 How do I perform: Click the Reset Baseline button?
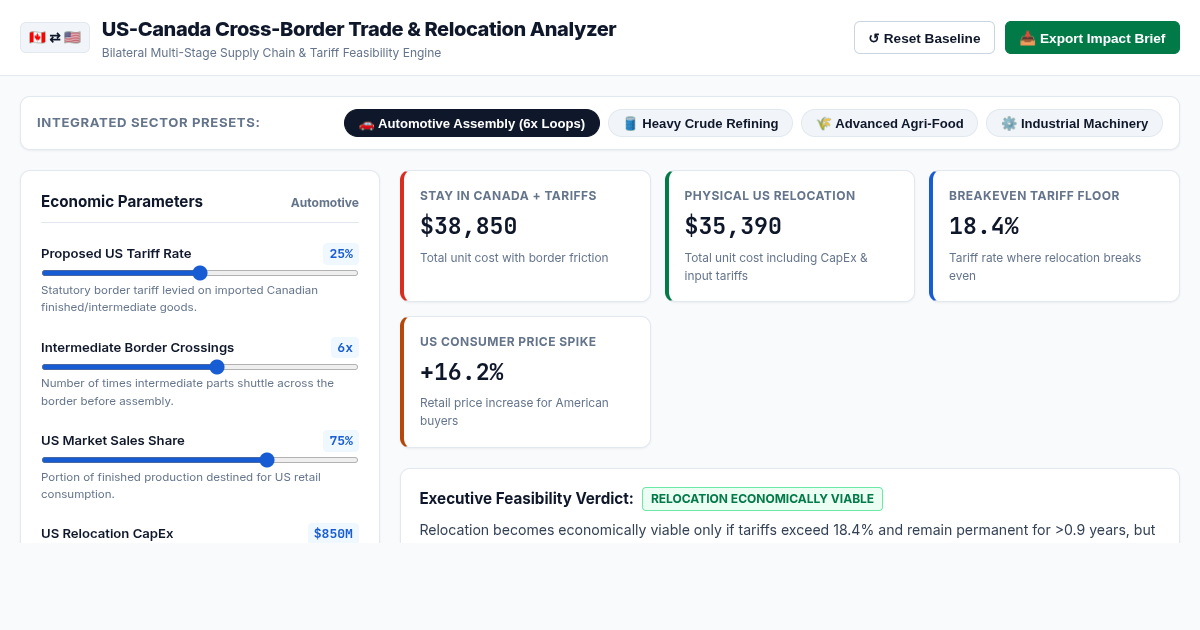(x=924, y=38)
